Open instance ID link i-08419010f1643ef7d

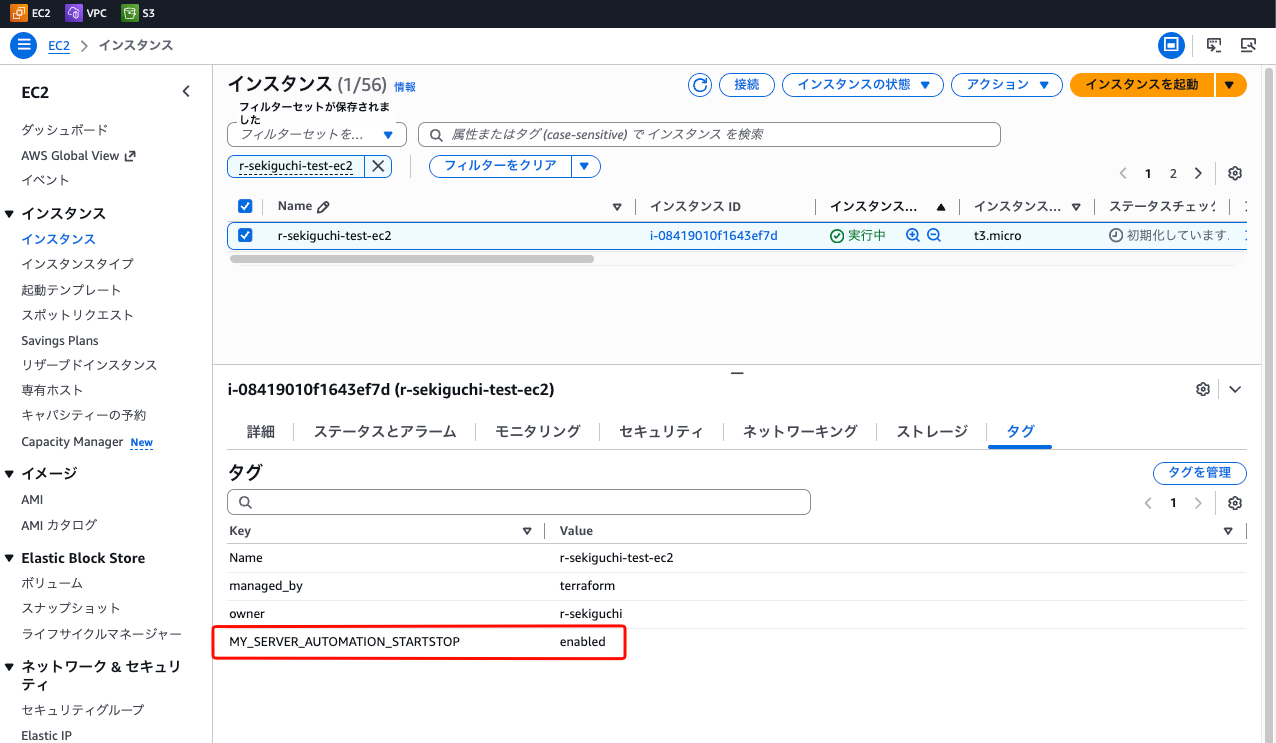[713, 236]
